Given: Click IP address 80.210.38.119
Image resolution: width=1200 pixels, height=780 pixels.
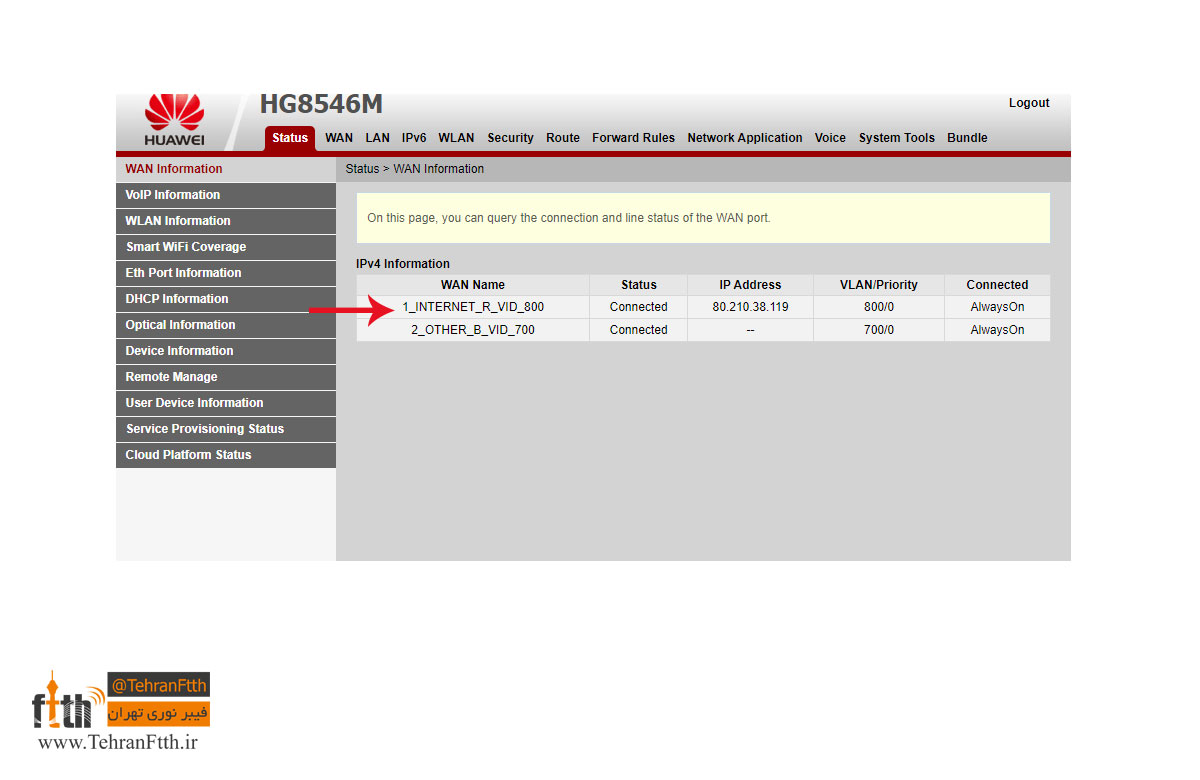Looking at the screenshot, I should 750,307.
